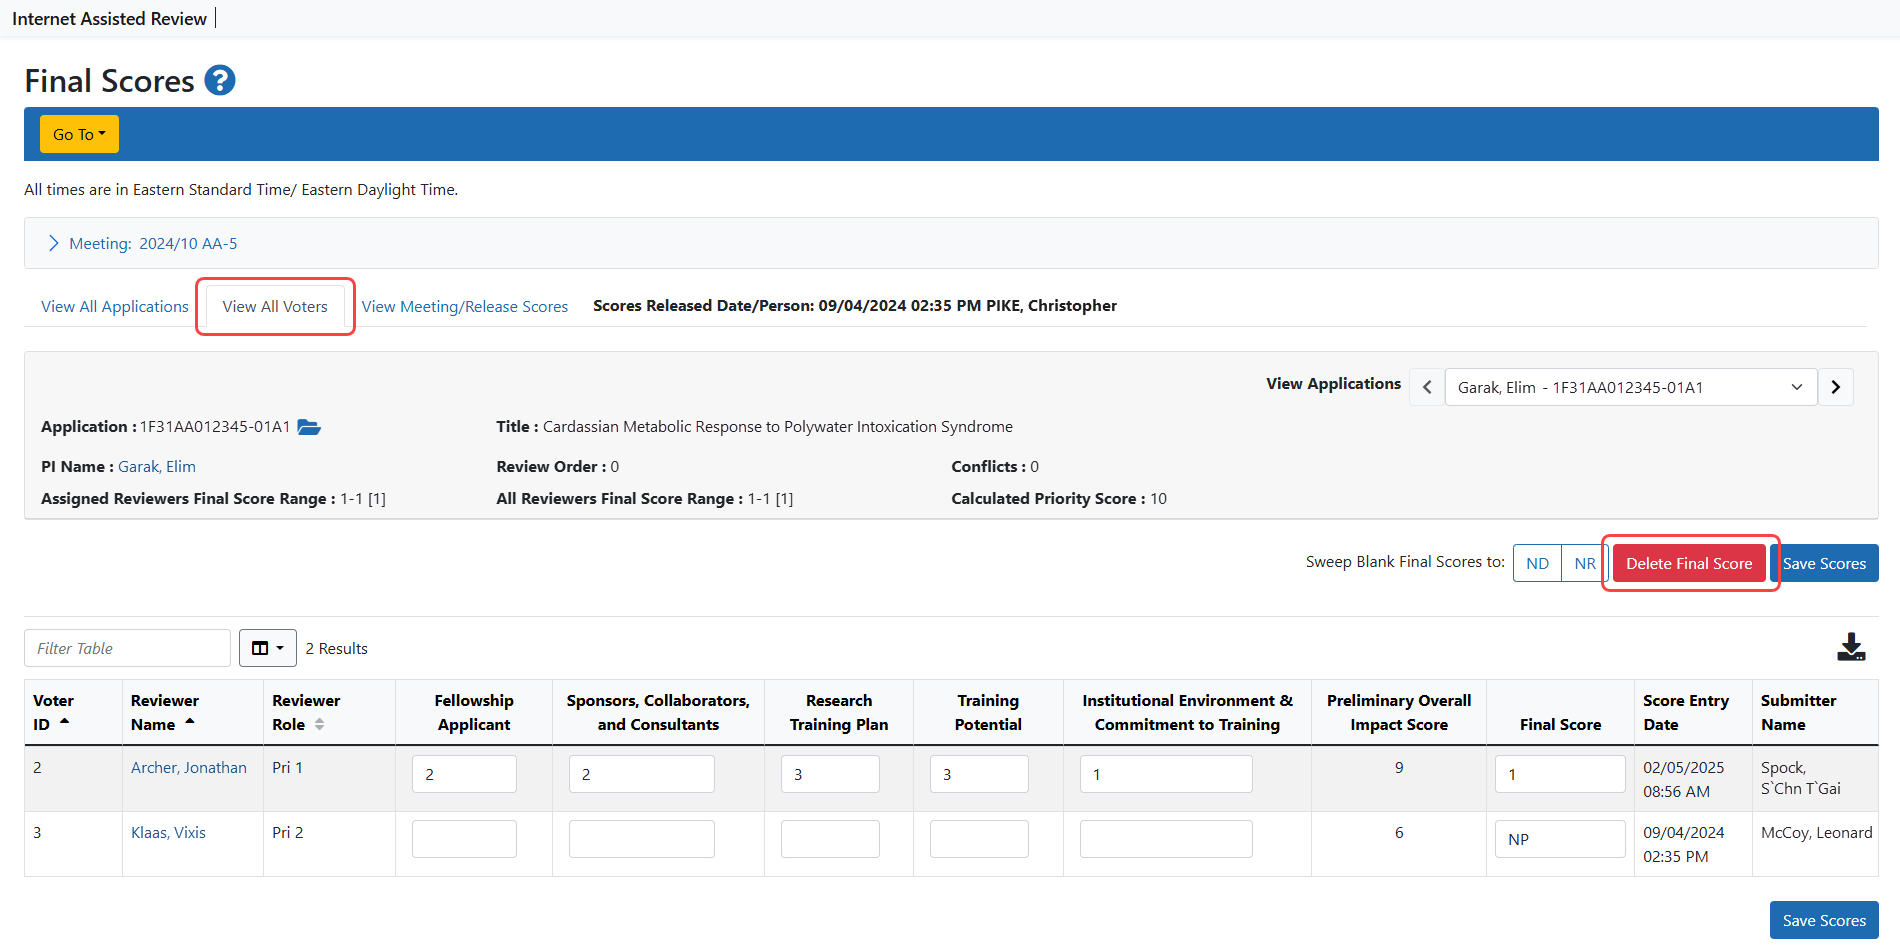Click the 2 Results count text
The width and height of the screenshot is (1900, 952).
click(x=337, y=648)
